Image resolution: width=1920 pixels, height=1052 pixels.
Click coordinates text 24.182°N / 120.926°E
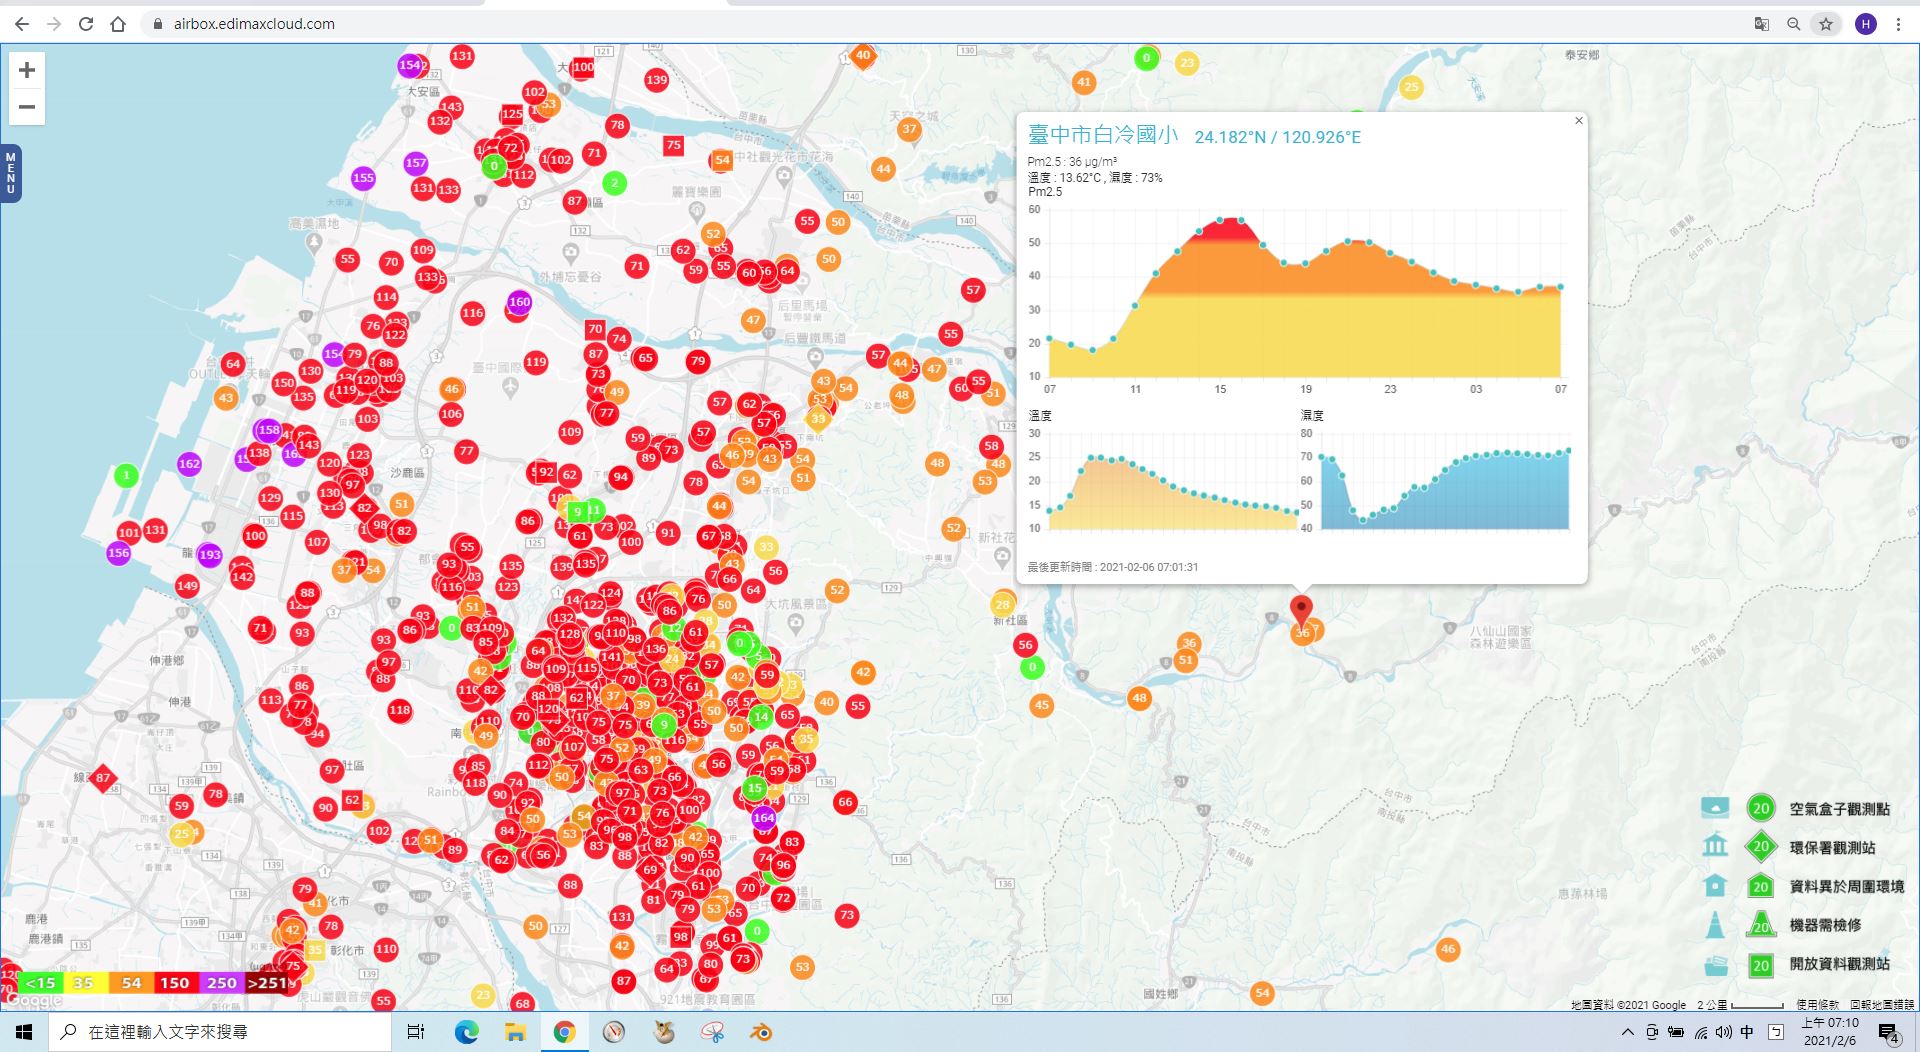[x=1277, y=137]
